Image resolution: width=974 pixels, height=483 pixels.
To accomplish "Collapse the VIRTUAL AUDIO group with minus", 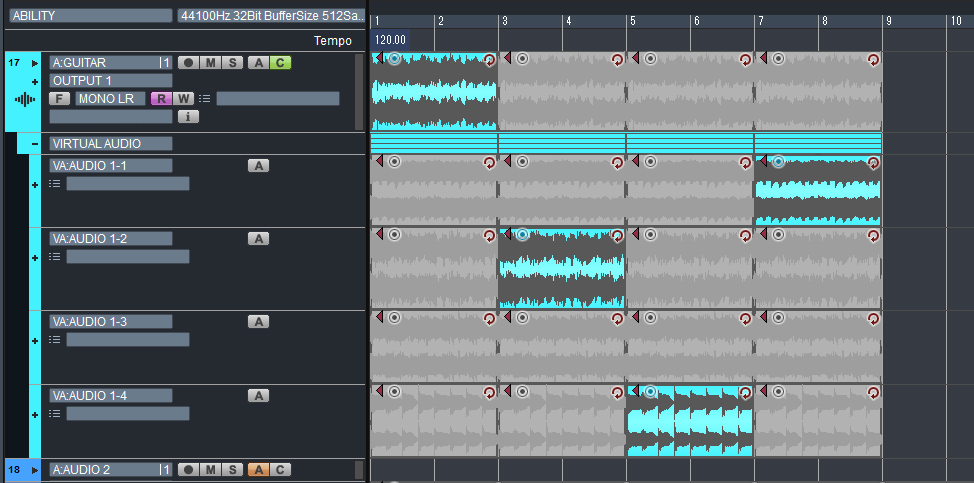I will coord(35,144).
